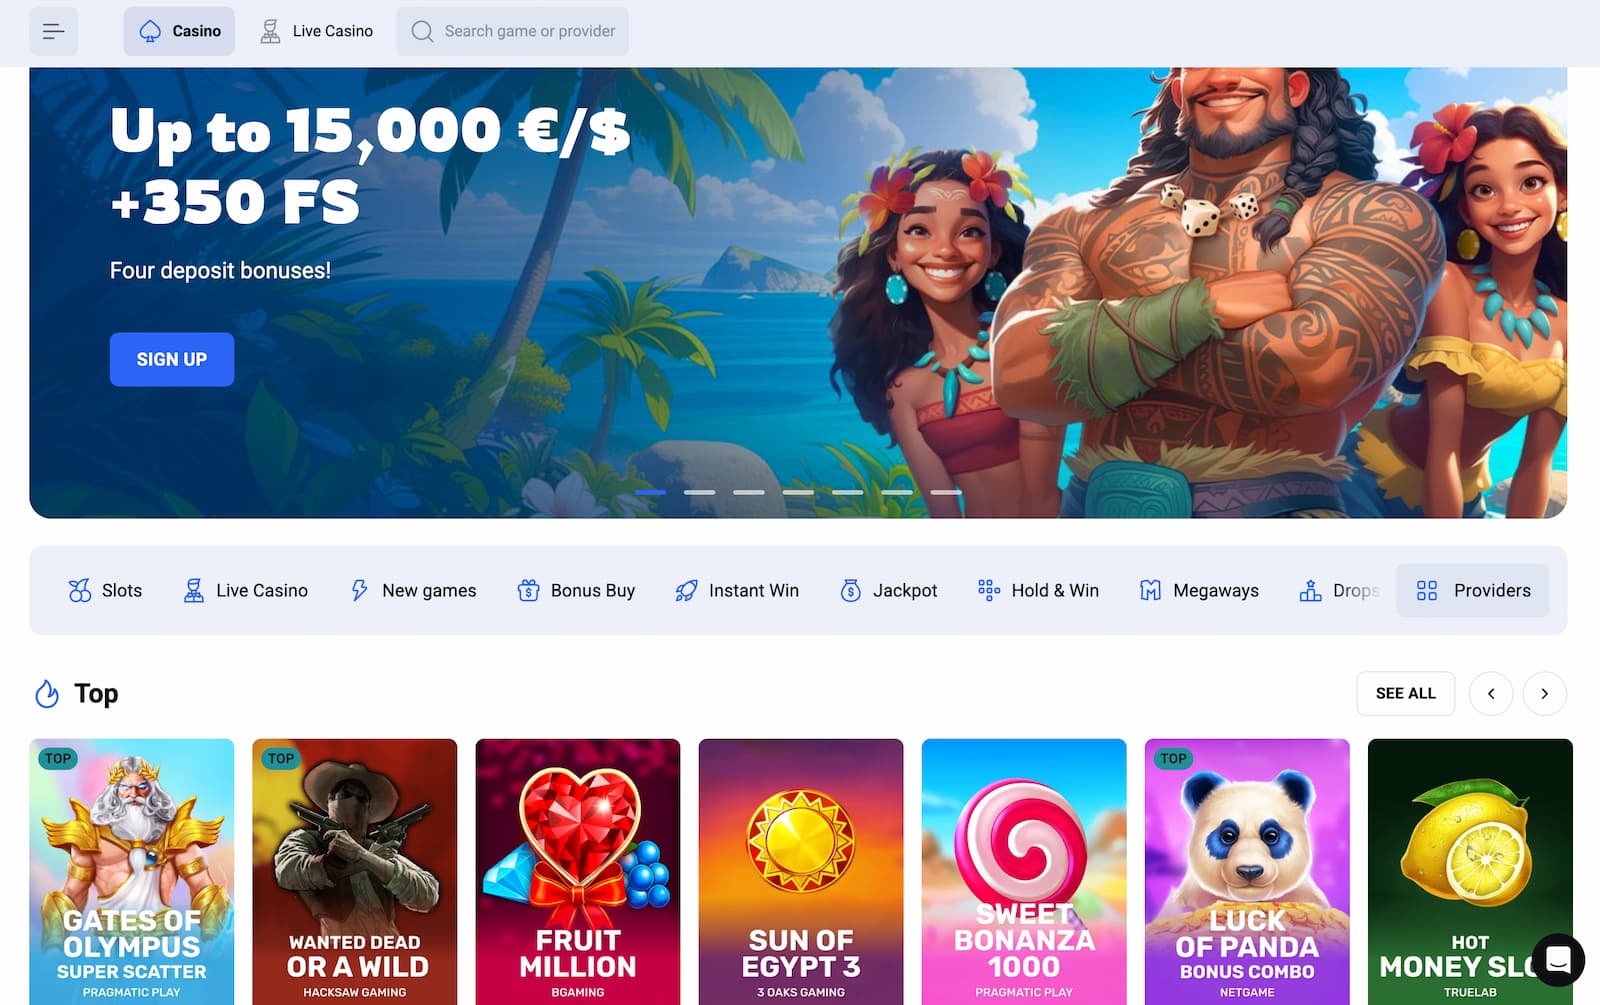
Task: Jump to the second banner slide indicator
Action: coord(699,492)
